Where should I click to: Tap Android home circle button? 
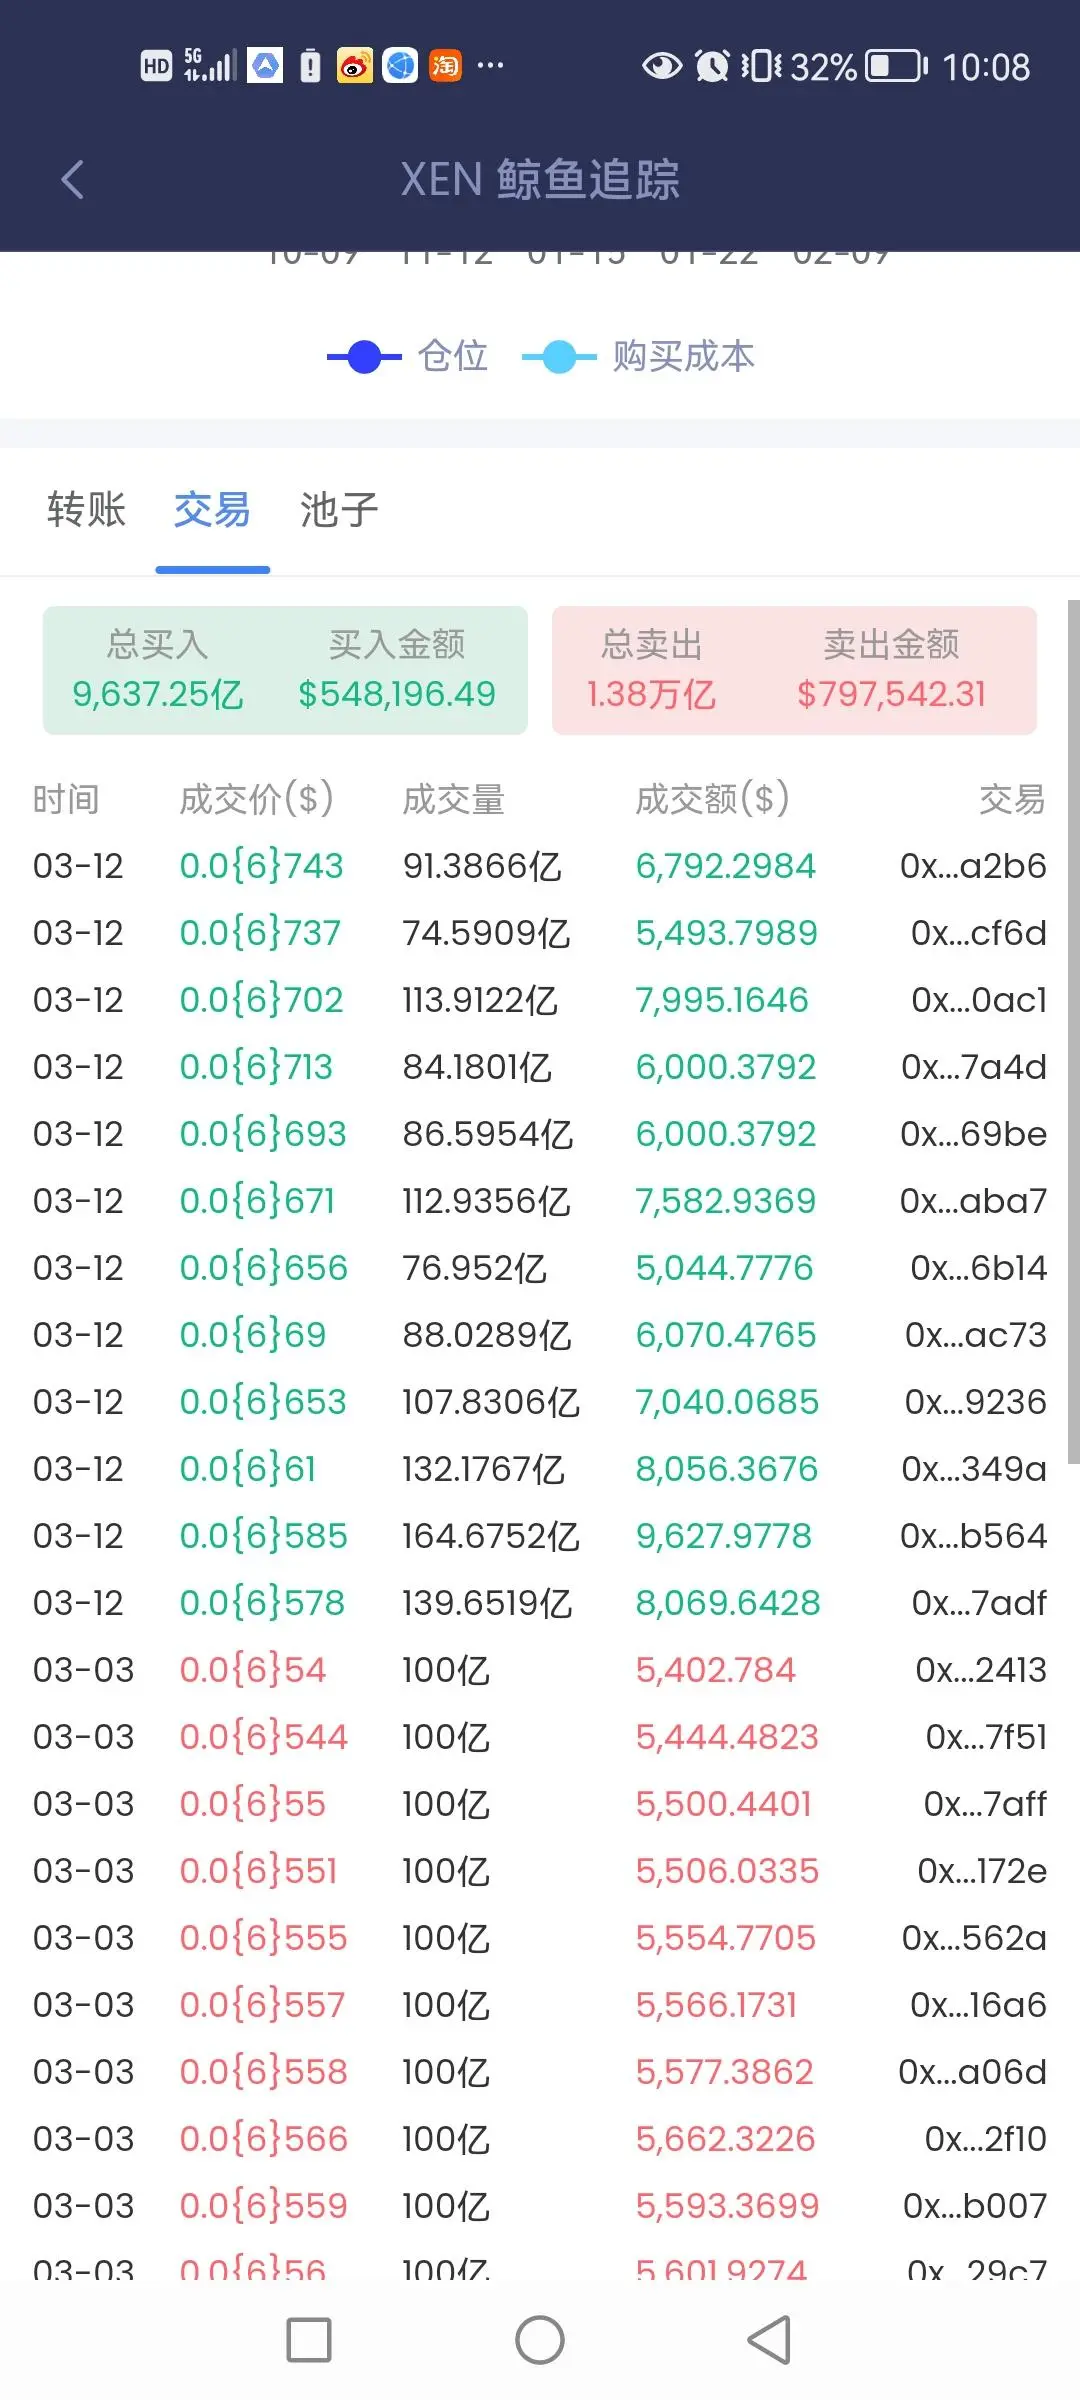[x=540, y=2340]
